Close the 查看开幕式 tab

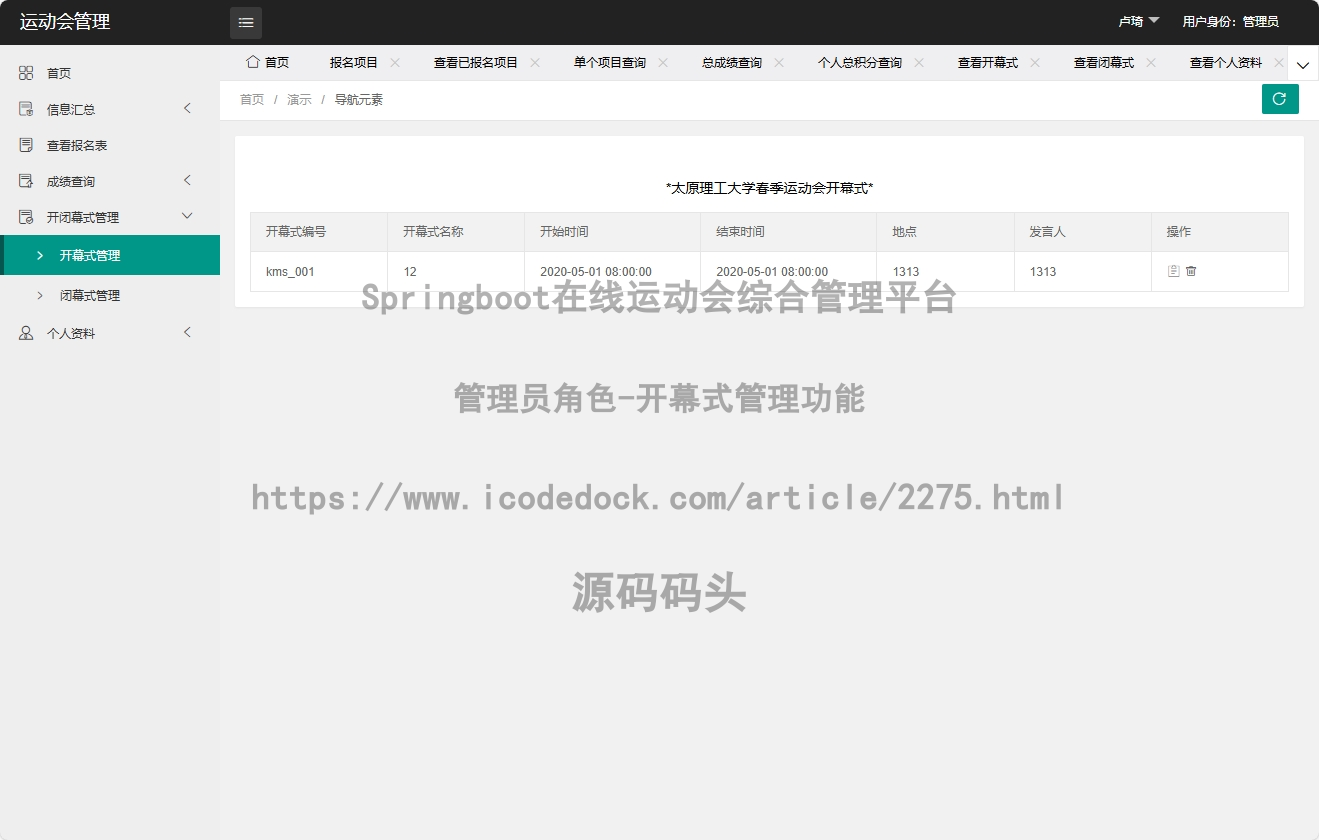pyautogui.click(x=1035, y=62)
